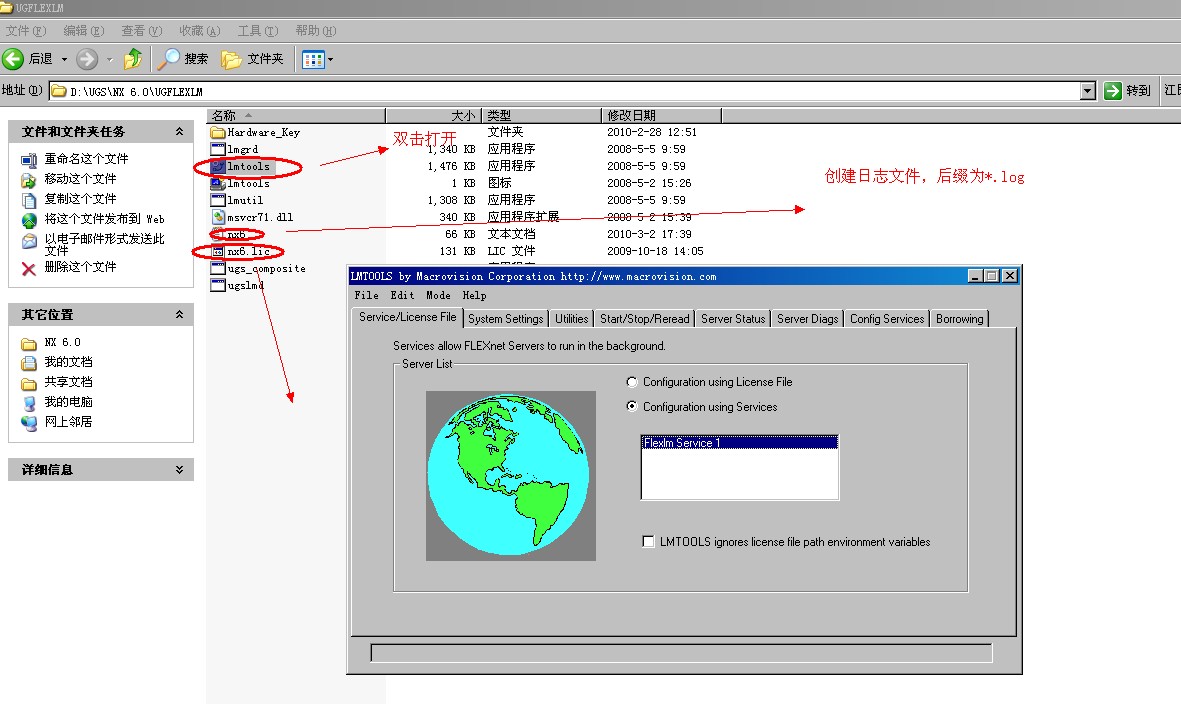The width and height of the screenshot is (1181, 704).
Task: Open the Help menu in LMTOOLS
Action: pyautogui.click(x=475, y=295)
